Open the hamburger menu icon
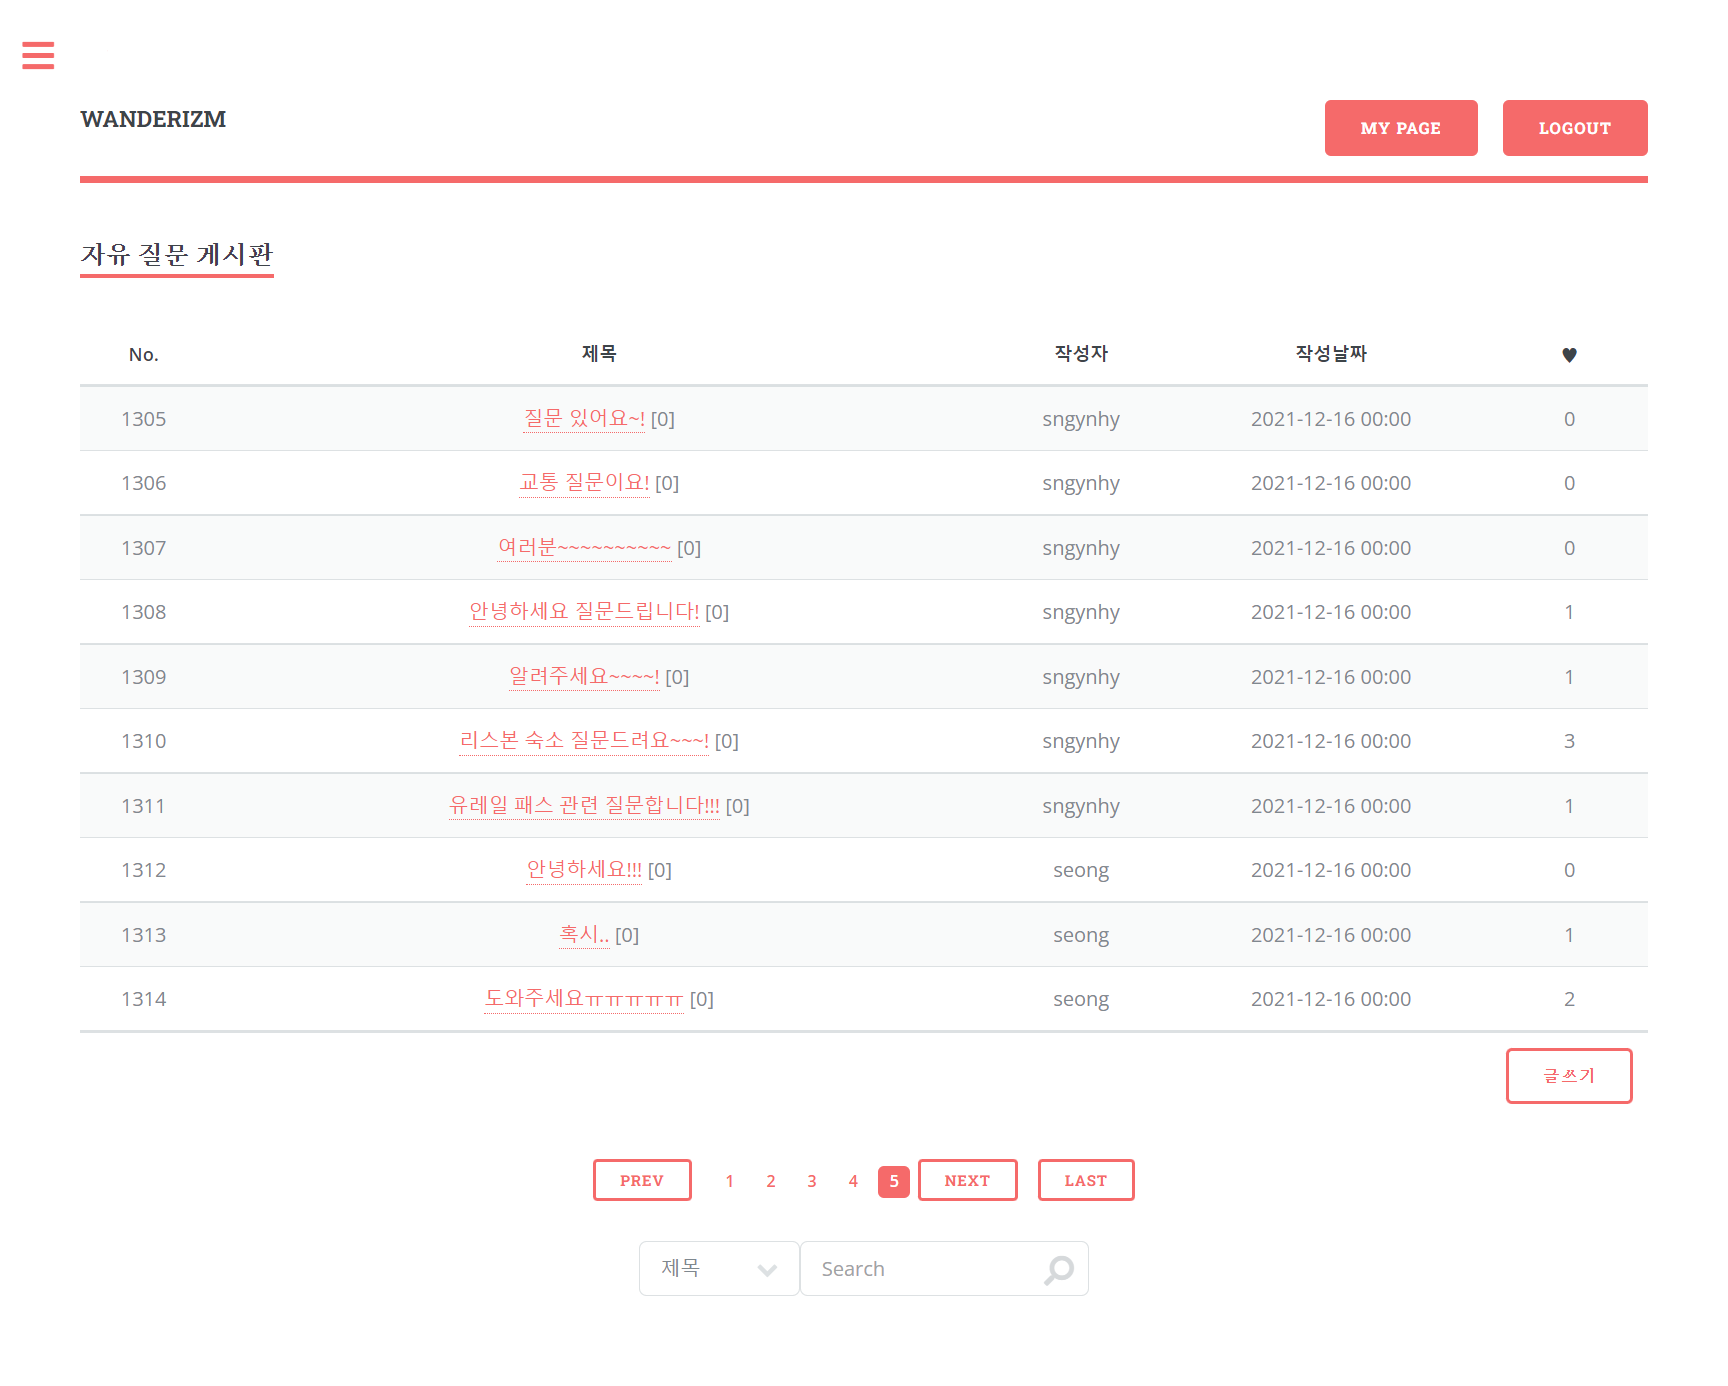Screen dimensions: 1728x1386 click(x=38, y=55)
